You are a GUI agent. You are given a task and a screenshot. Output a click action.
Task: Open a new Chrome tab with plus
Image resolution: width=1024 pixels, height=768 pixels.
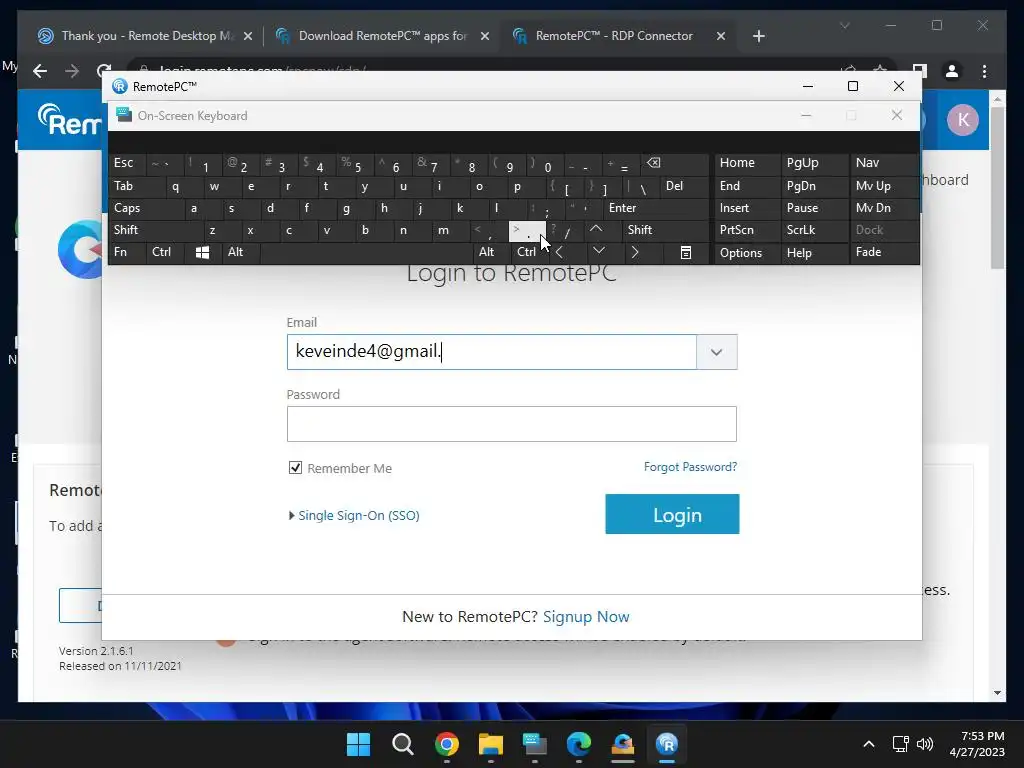[x=758, y=36]
